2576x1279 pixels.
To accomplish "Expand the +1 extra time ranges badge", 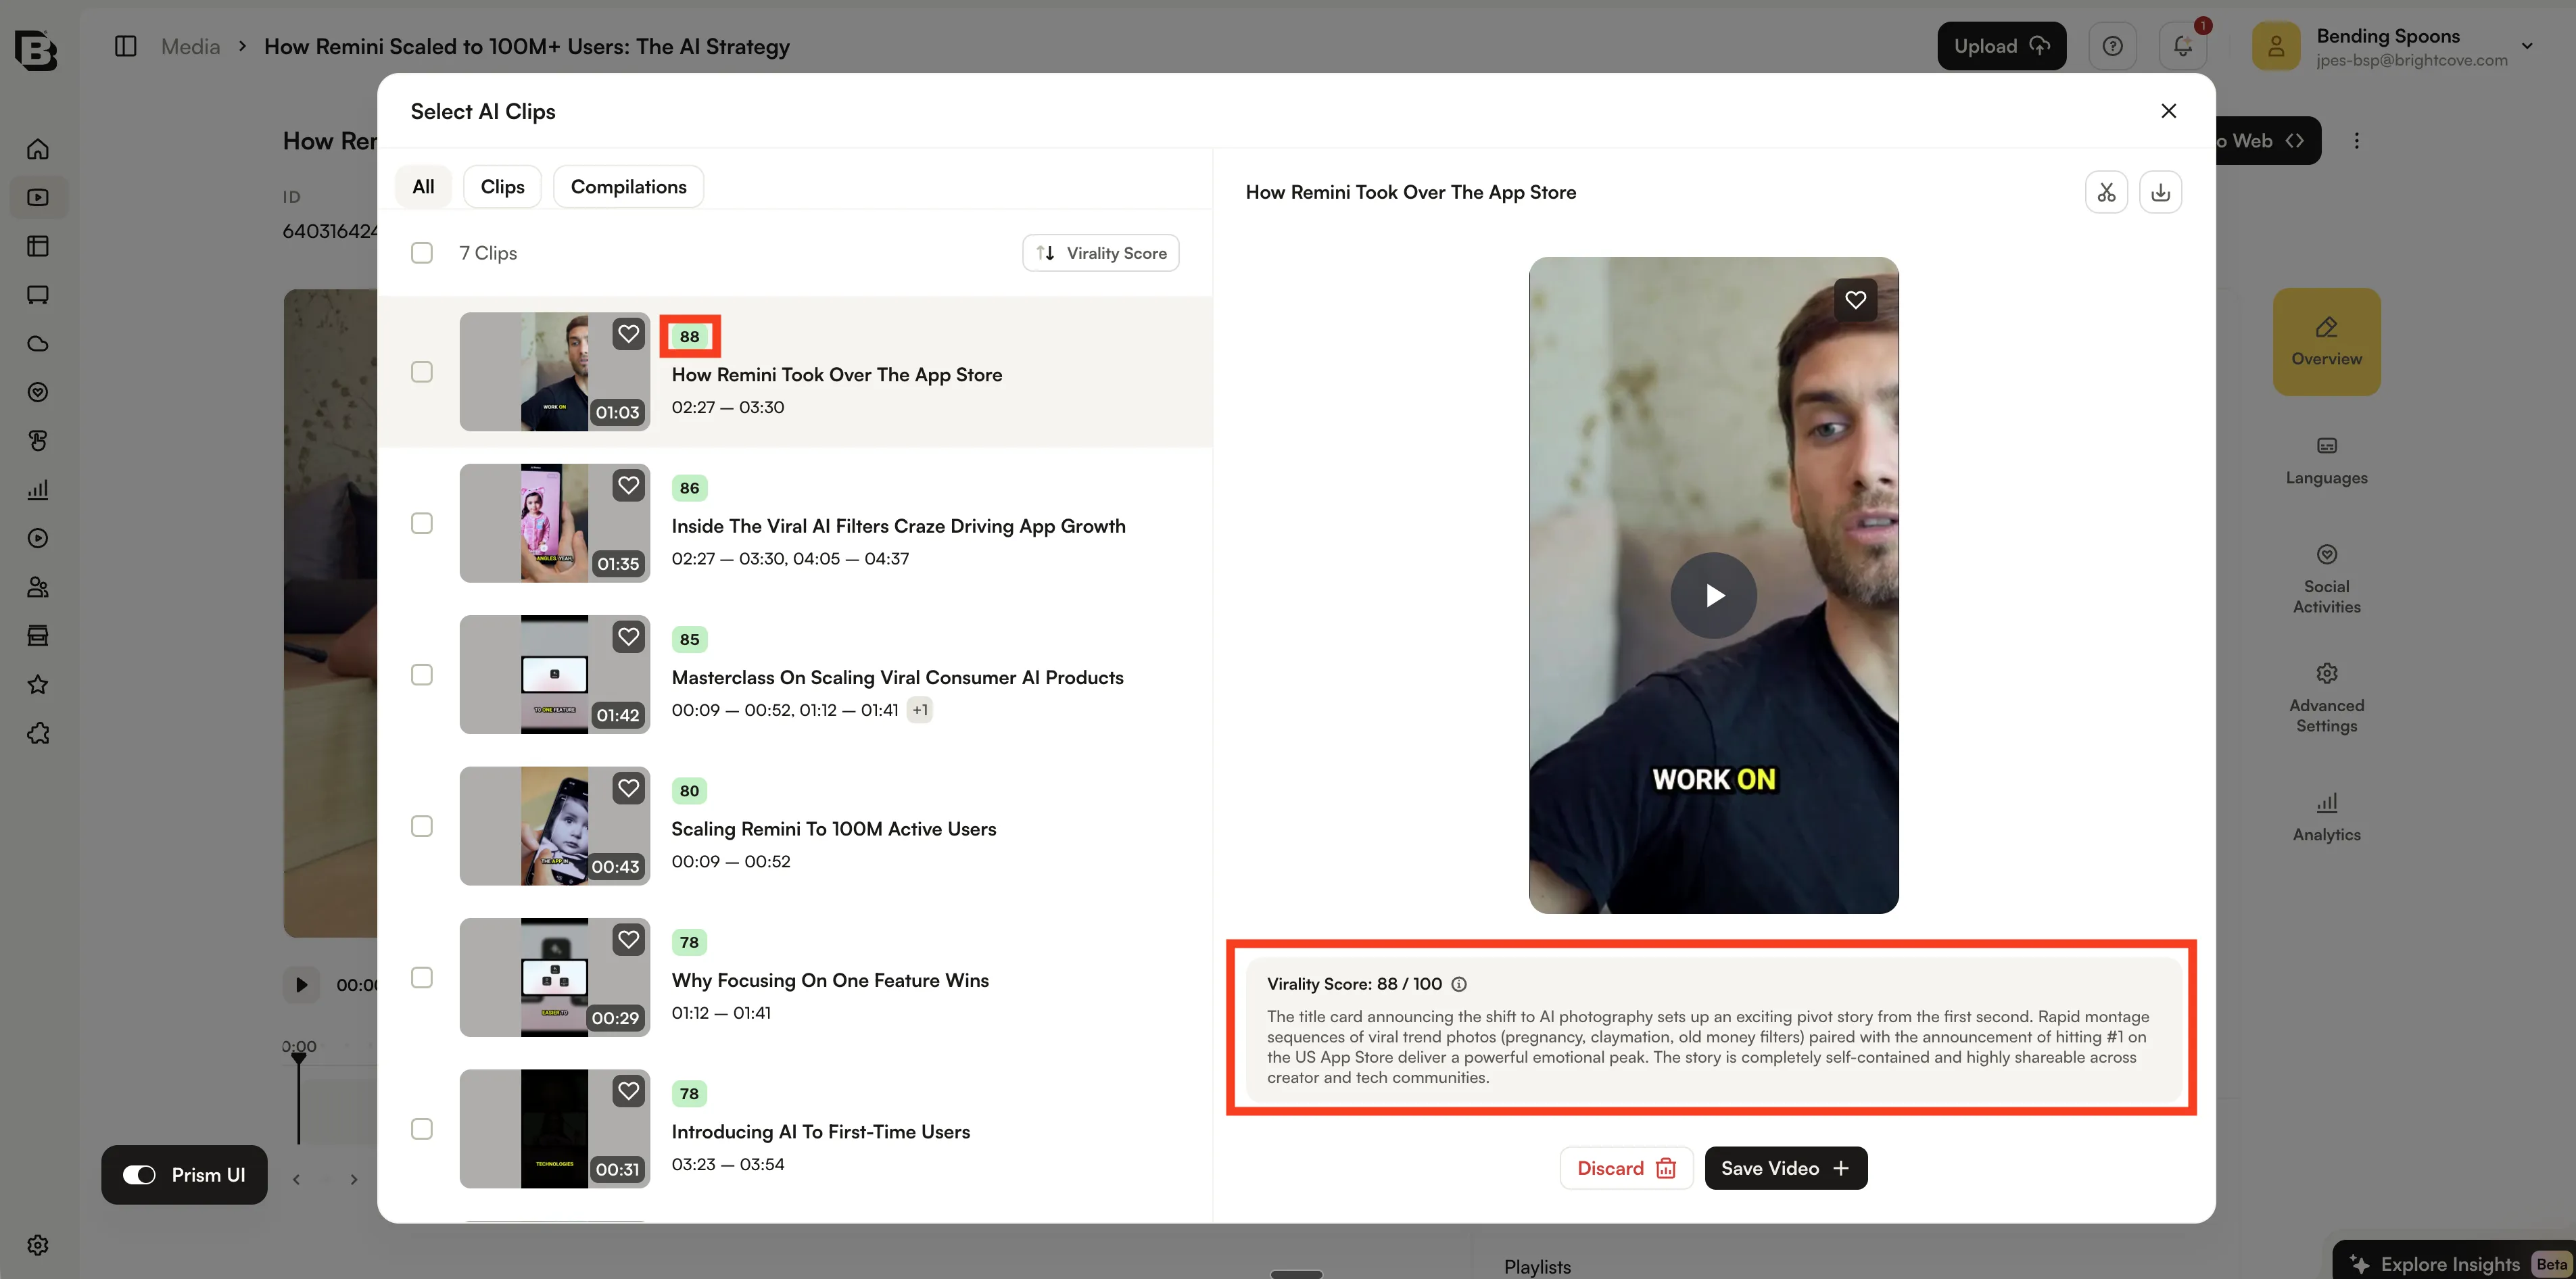I will pos(920,710).
